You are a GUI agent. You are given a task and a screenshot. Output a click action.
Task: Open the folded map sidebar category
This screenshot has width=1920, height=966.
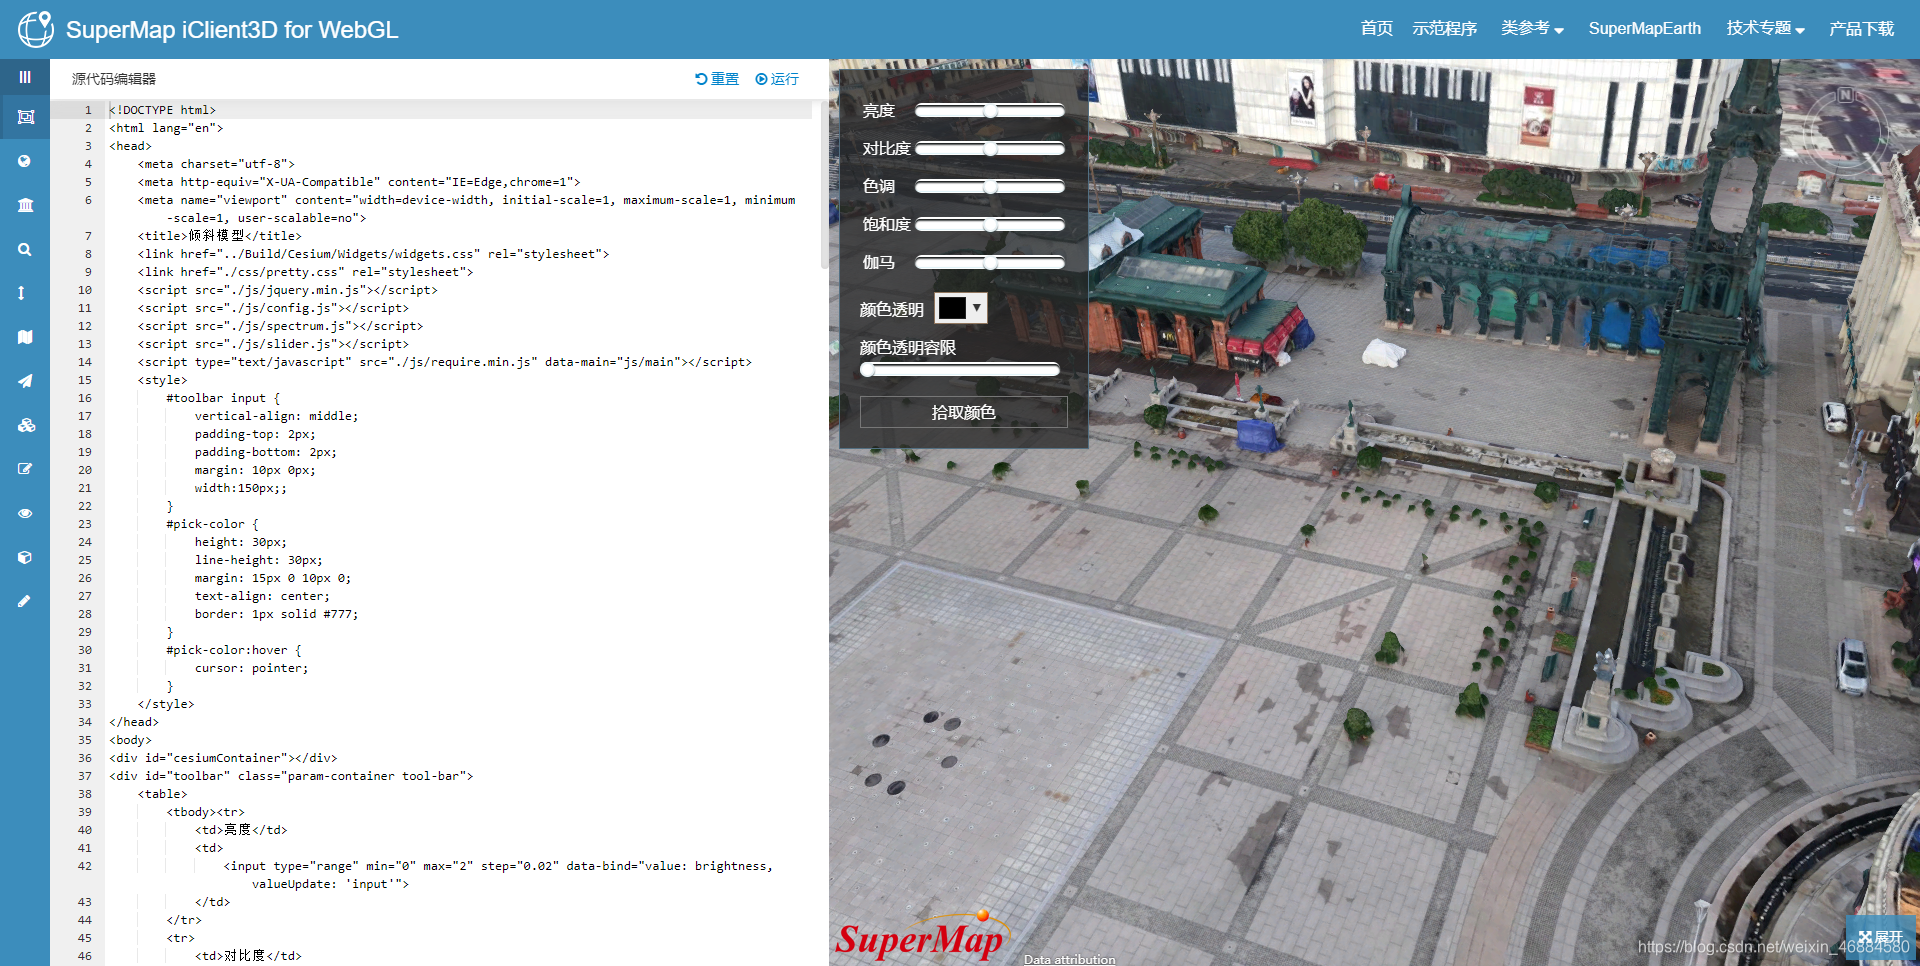(25, 337)
